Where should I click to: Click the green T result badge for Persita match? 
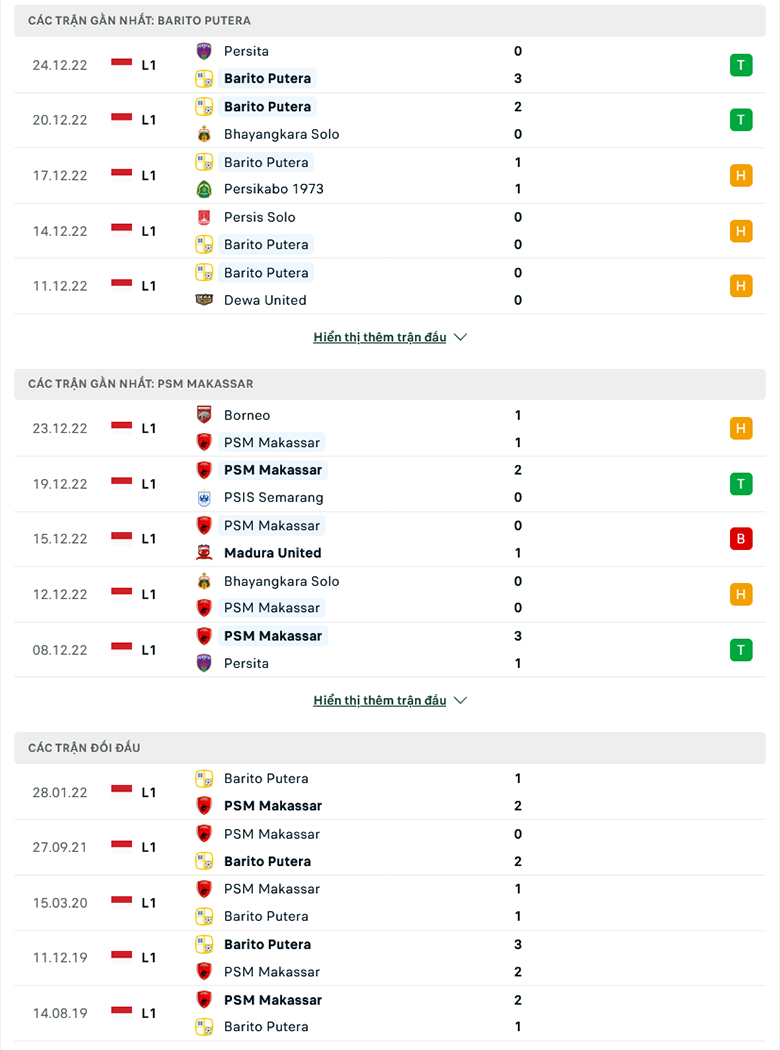click(741, 64)
